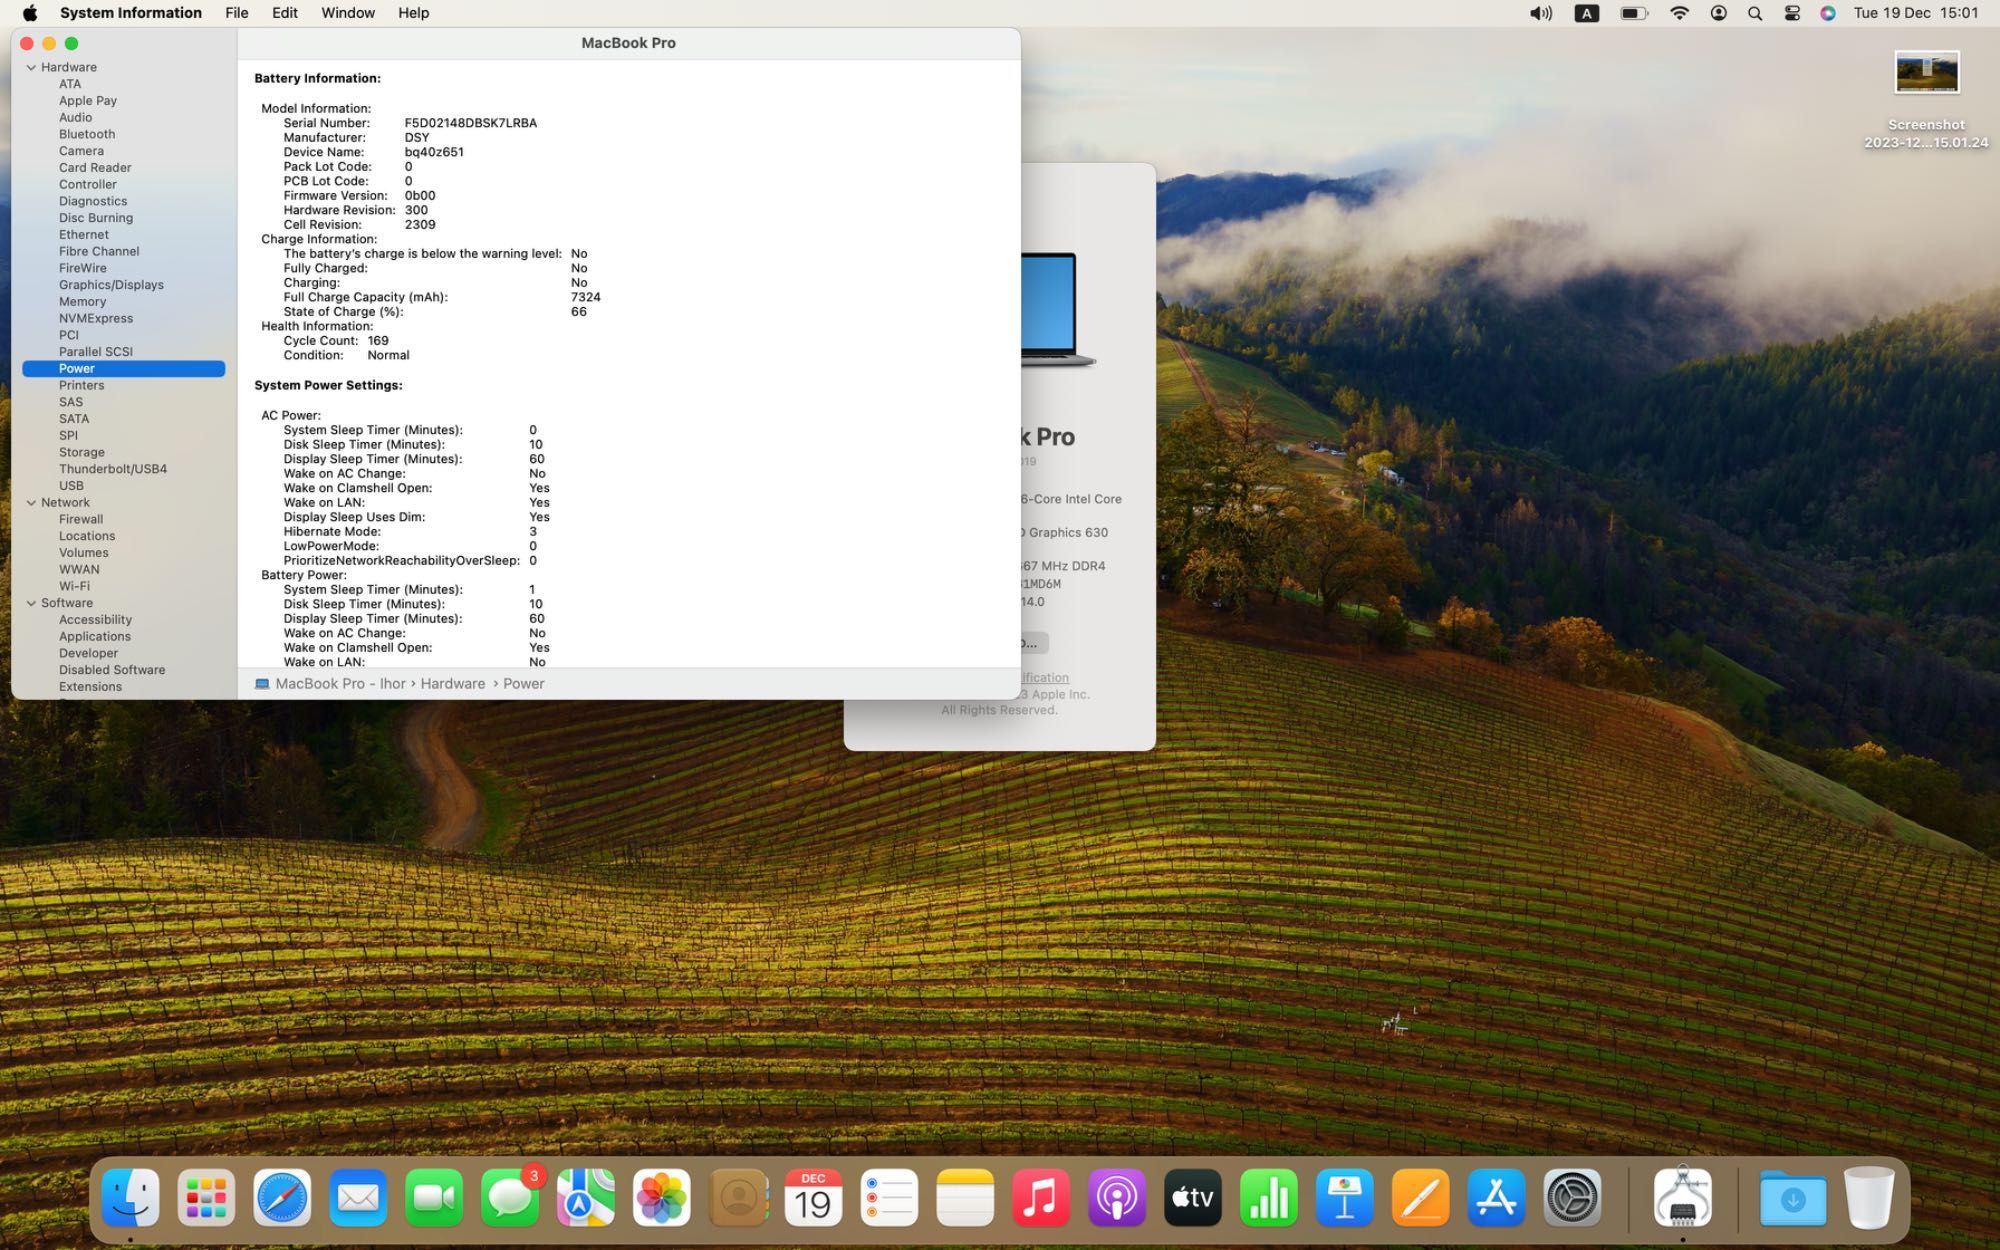2000x1250 pixels.
Task: Select Storage in the sidebar
Action: (82, 452)
